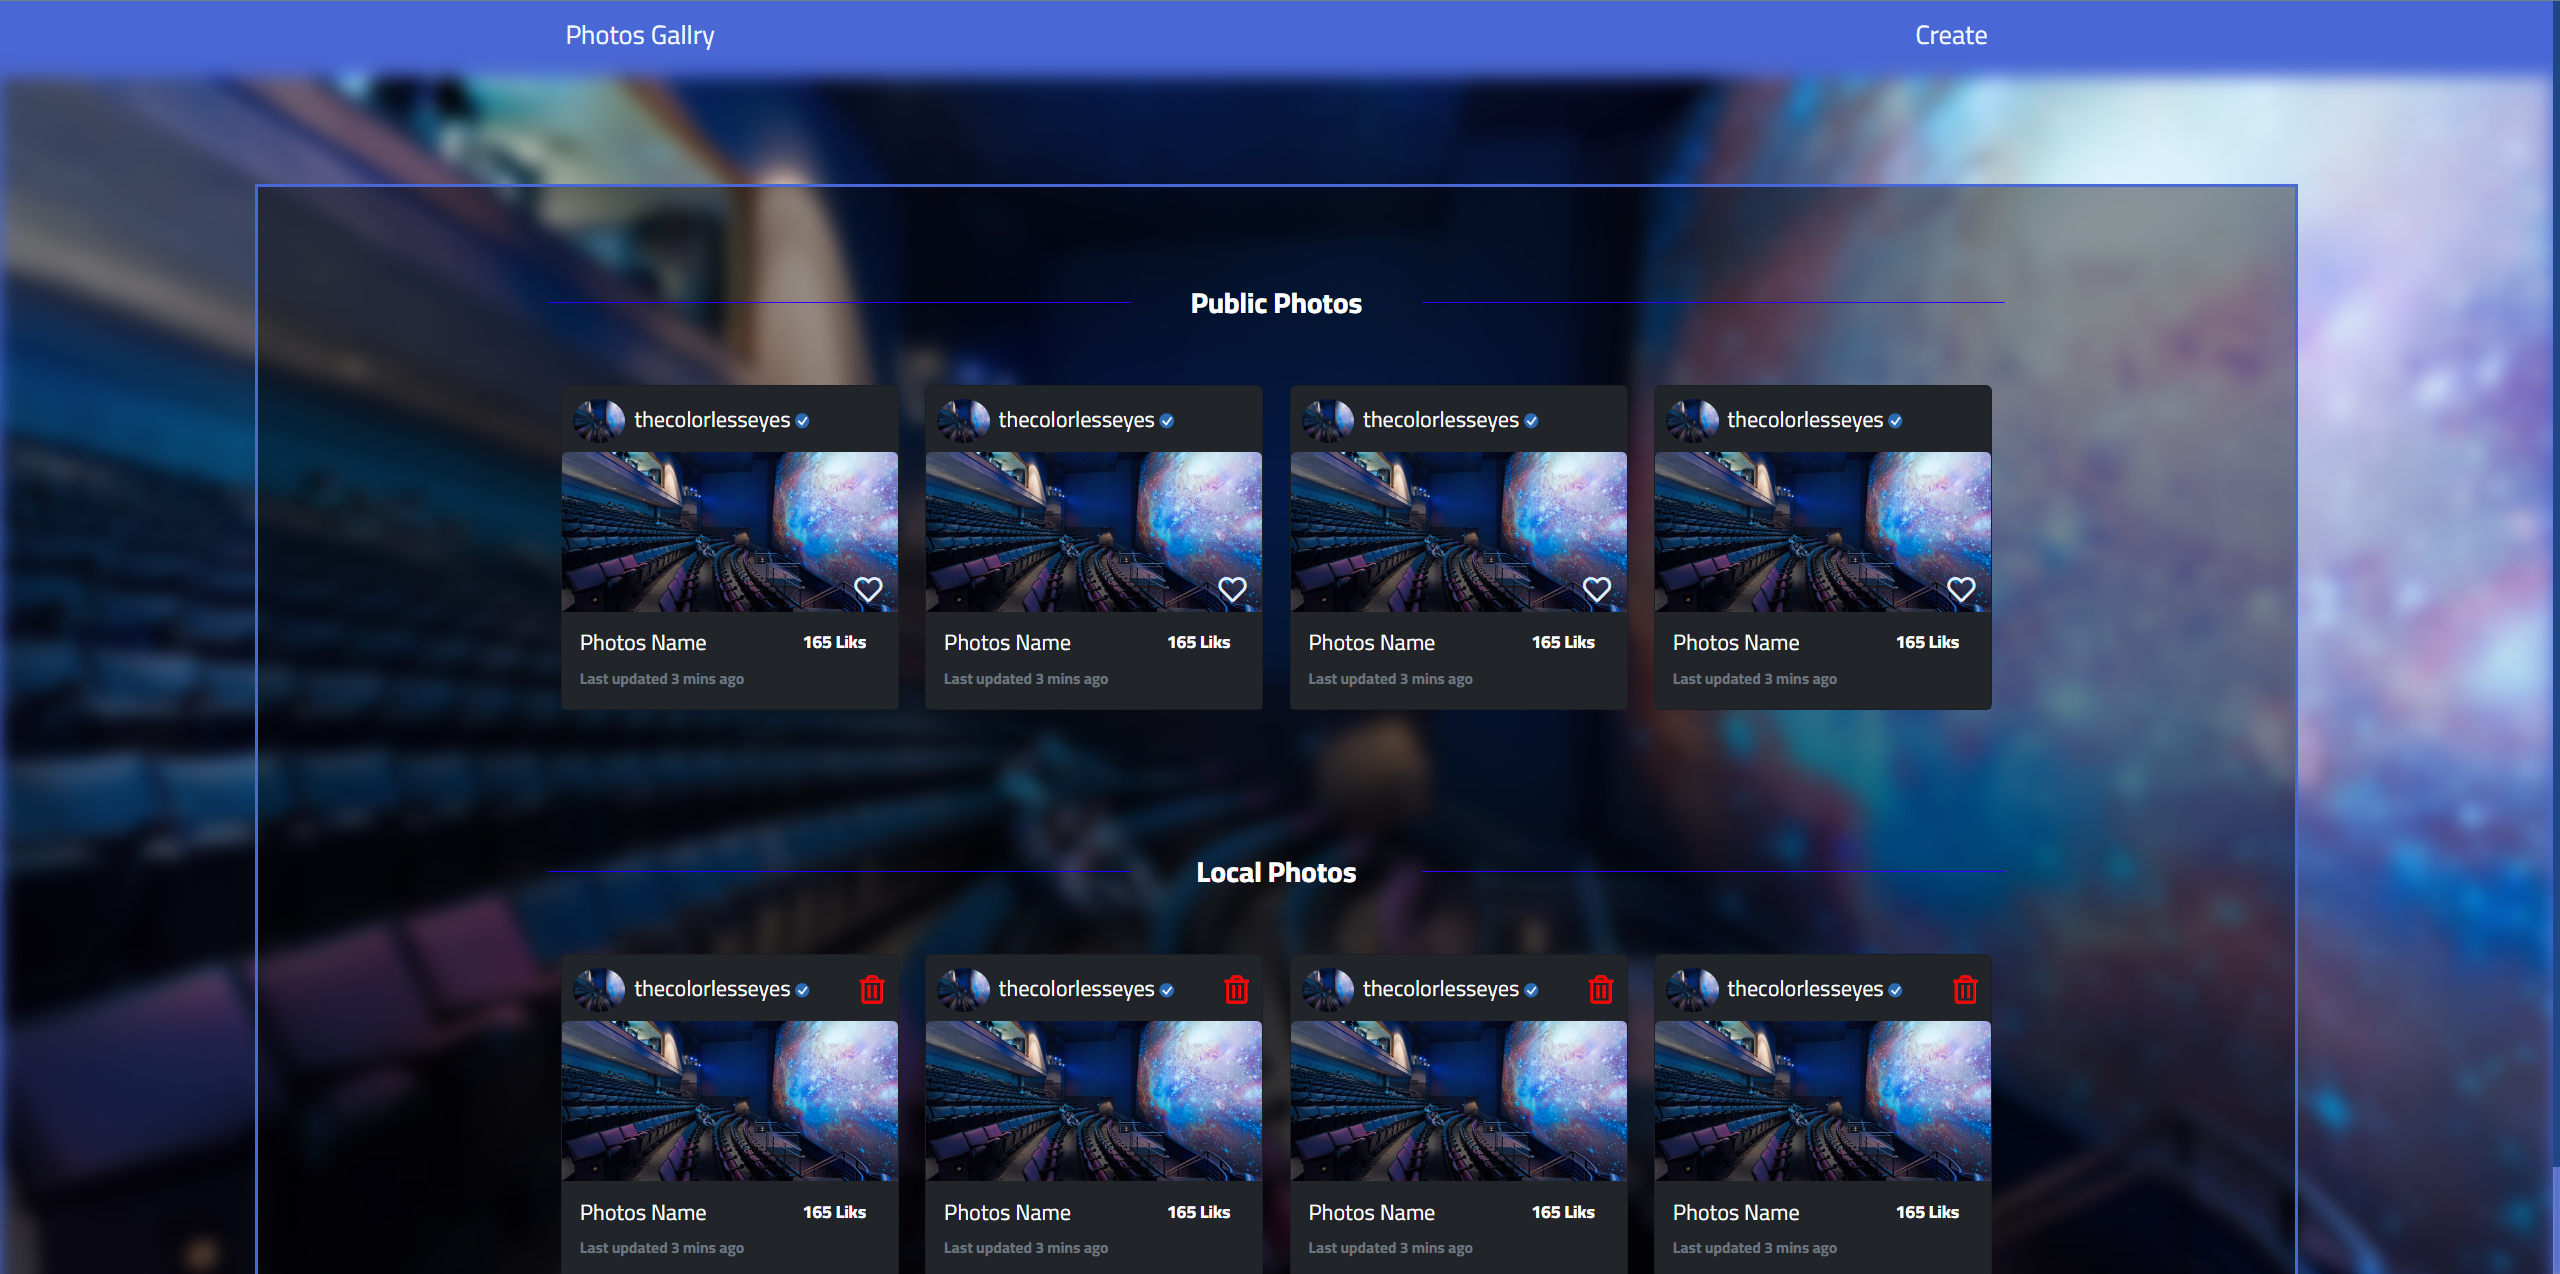Click verified badge on third Public Photos card
The width and height of the screenshot is (2560, 1274).
(1531, 421)
